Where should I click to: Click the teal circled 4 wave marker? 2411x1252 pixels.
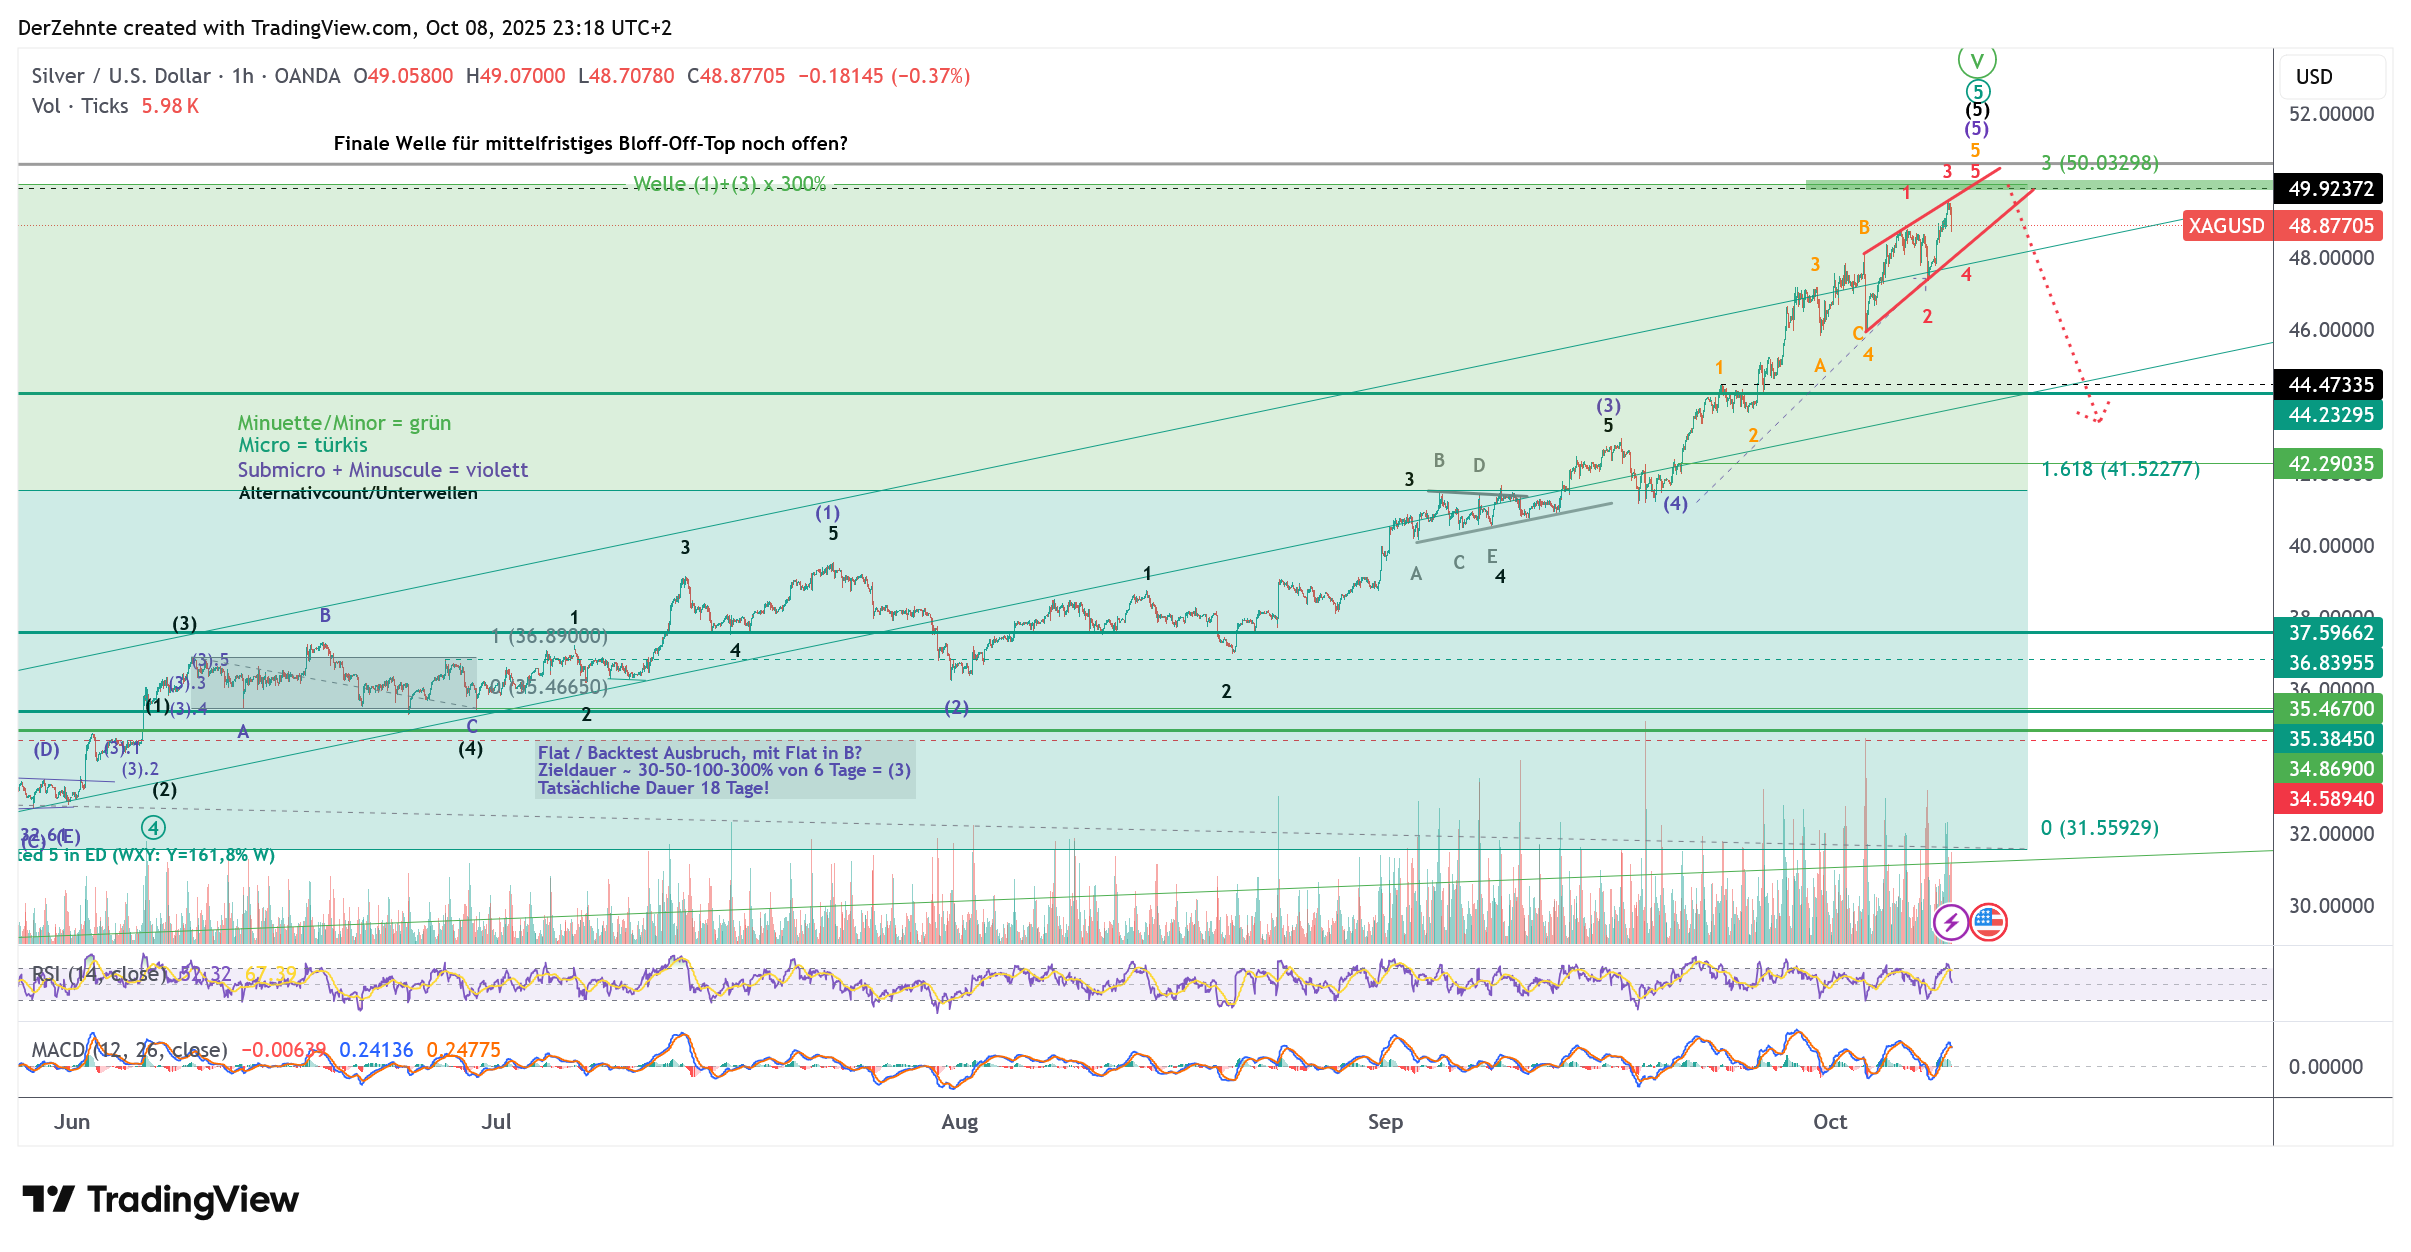click(x=153, y=828)
